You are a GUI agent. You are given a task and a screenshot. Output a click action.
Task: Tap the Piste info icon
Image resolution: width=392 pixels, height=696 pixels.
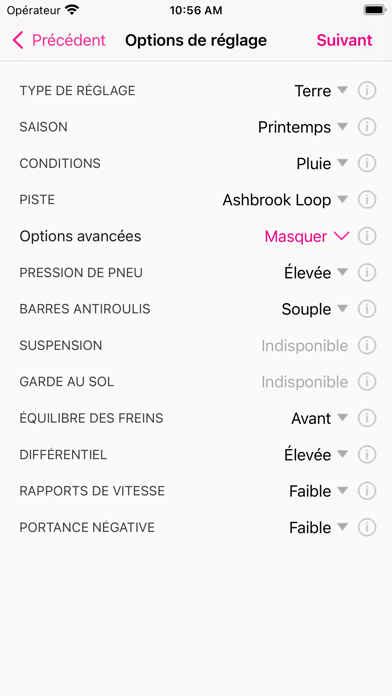pyautogui.click(x=367, y=200)
